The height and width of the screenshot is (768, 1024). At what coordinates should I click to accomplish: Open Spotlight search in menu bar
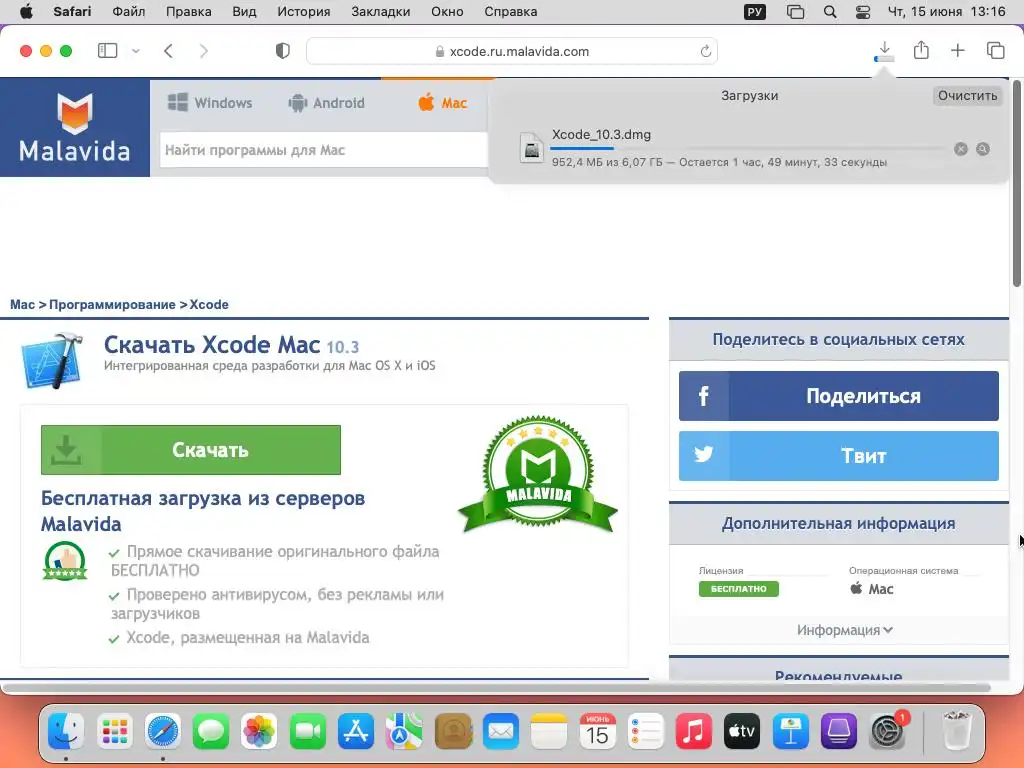(x=830, y=12)
